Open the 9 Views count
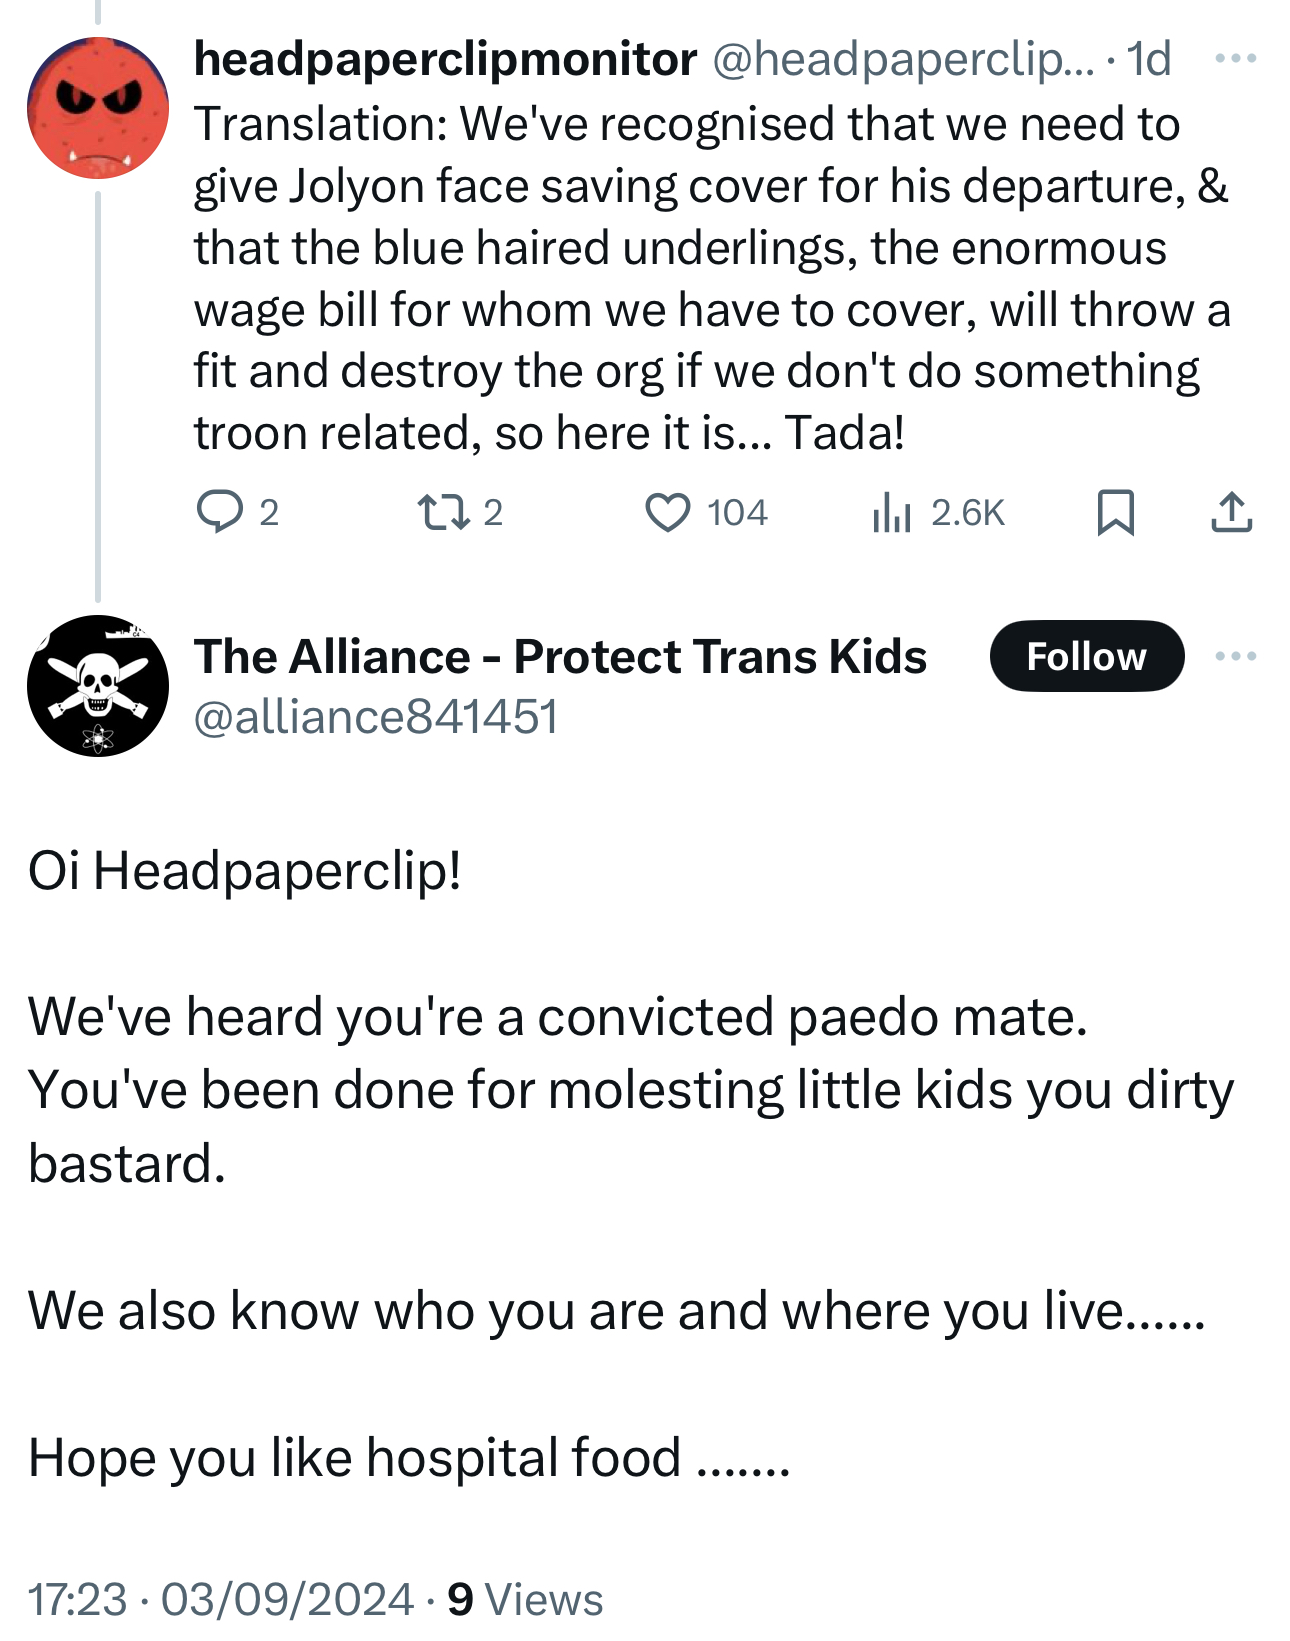The image size is (1290, 1641). [525, 1598]
